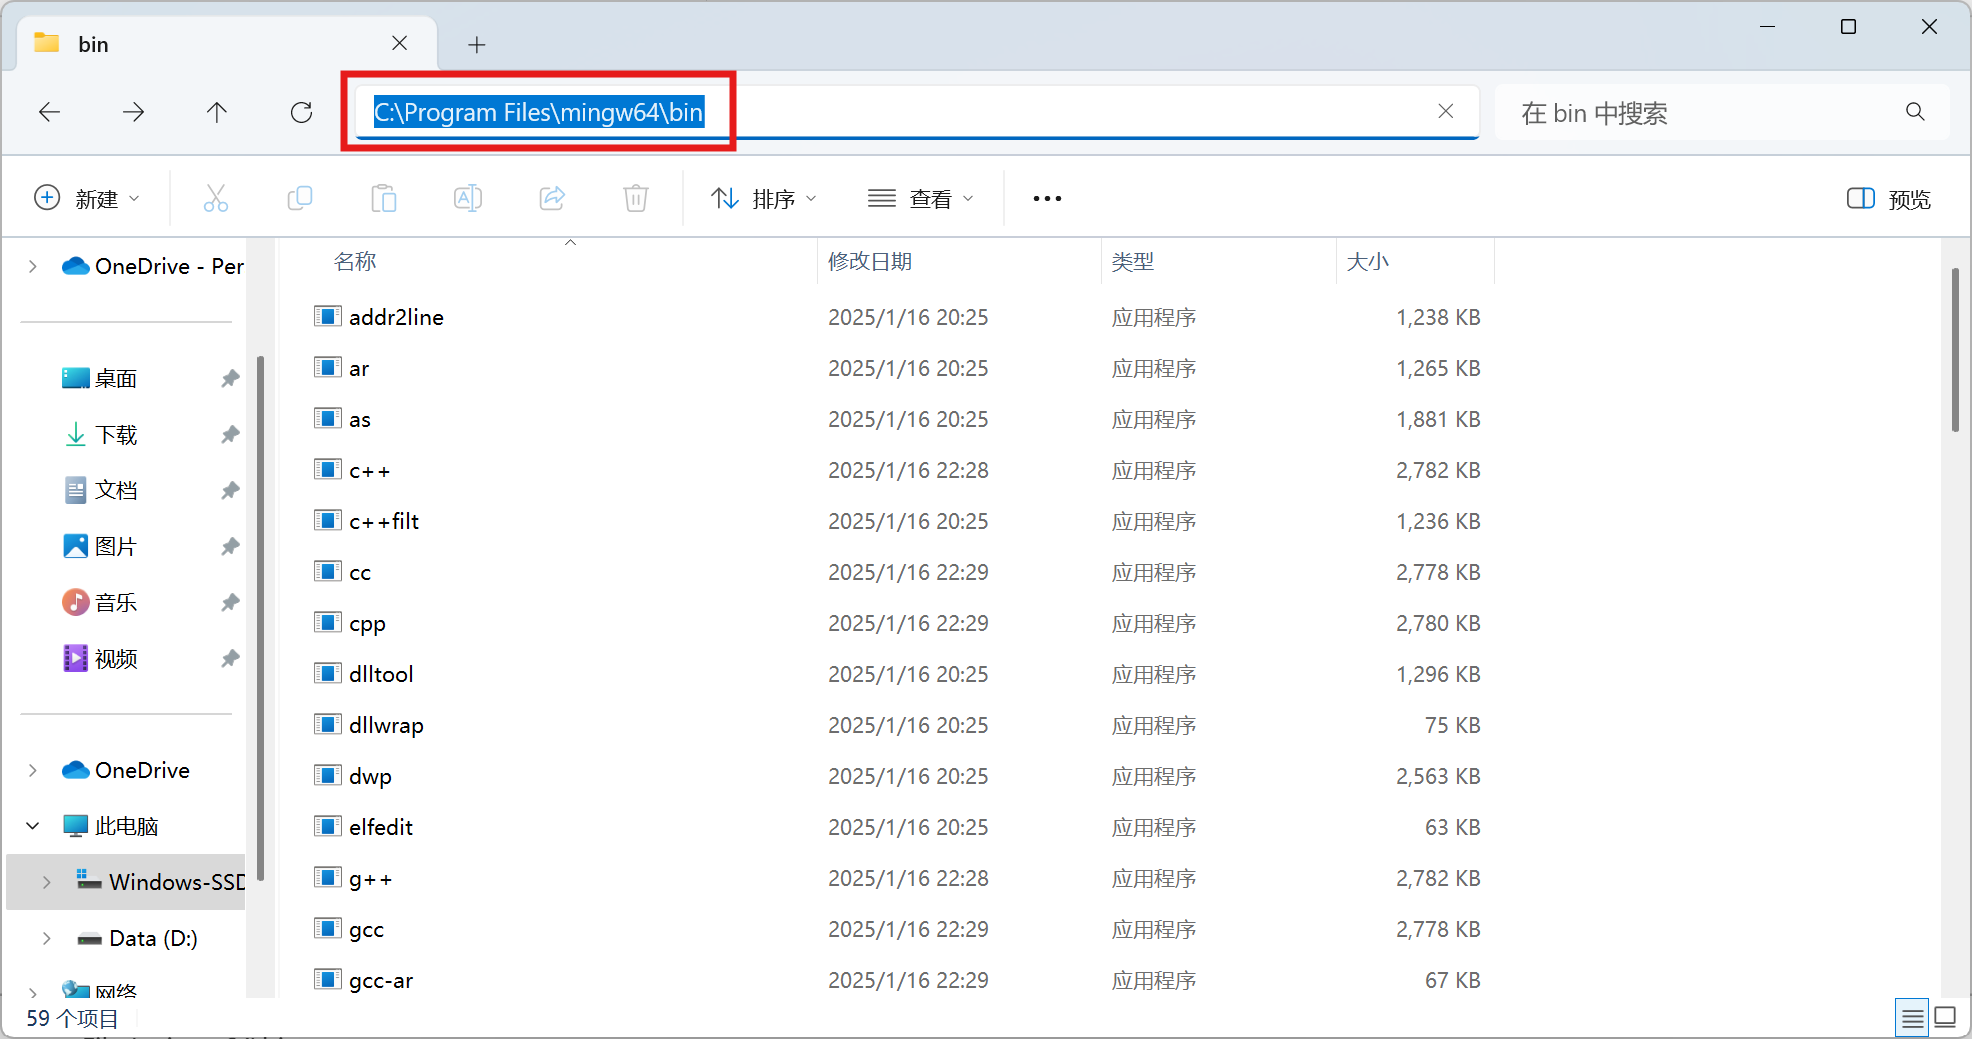
Task: Copy the selected item
Action: point(300,198)
